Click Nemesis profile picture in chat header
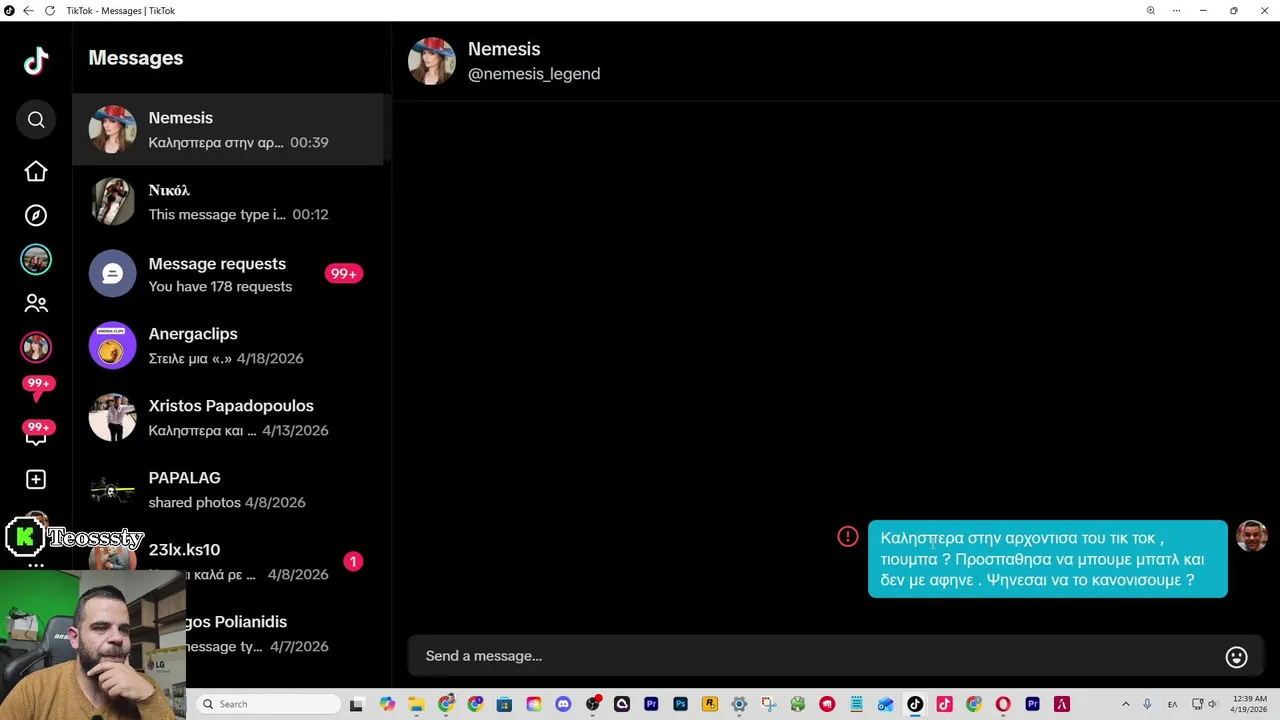The image size is (1280, 720). coord(432,61)
